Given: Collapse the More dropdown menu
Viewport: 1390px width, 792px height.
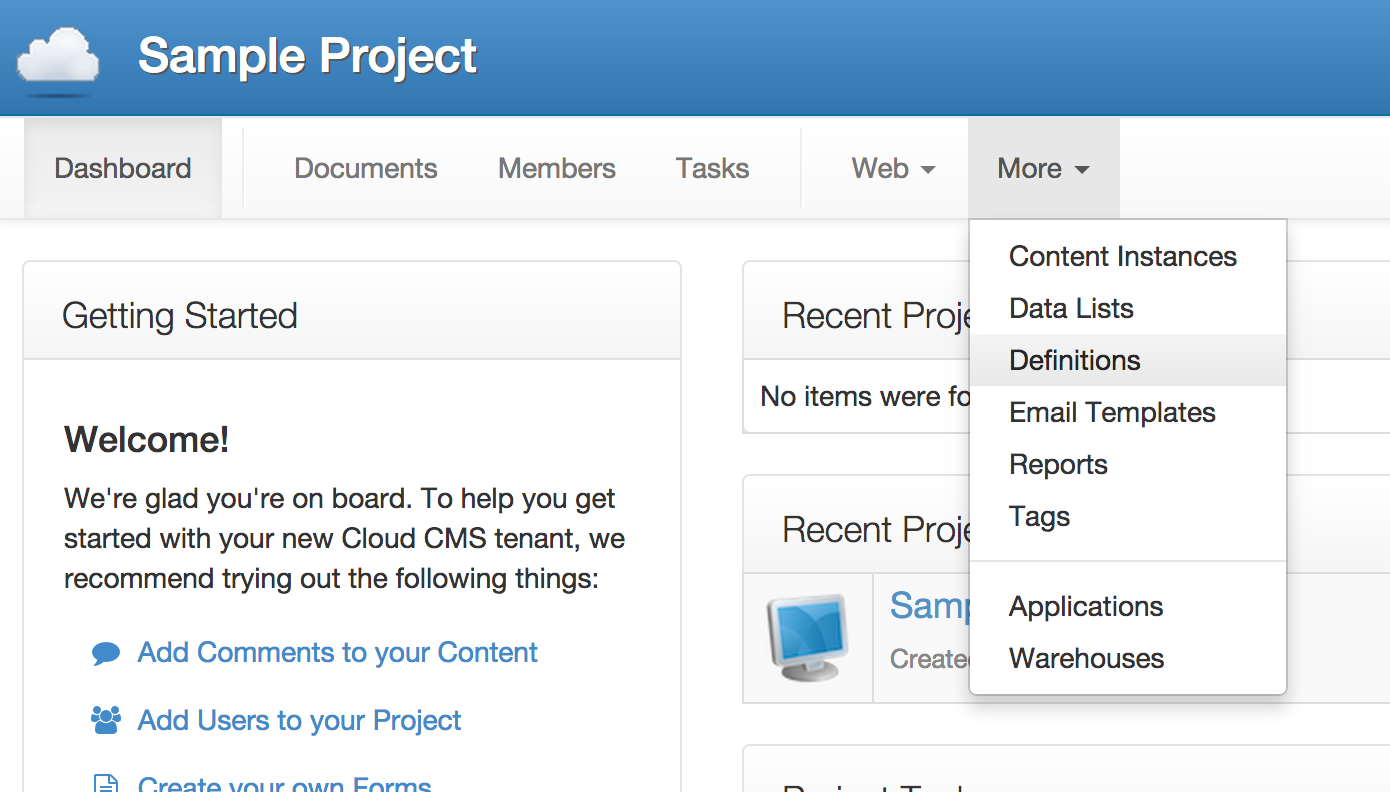Looking at the screenshot, I should (1043, 168).
